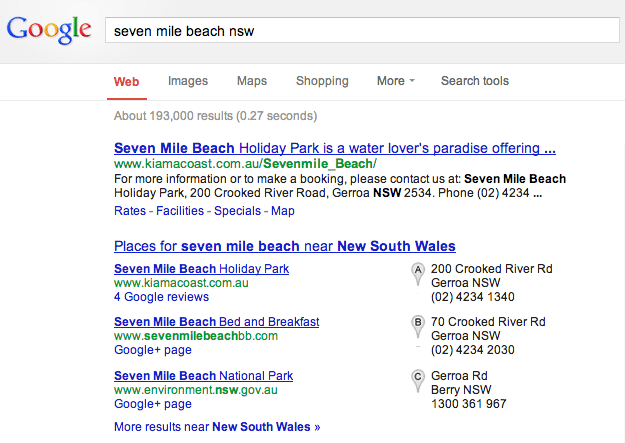The image size is (625, 443).
Task: Open the Rates sitelink
Action: point(130,211)
